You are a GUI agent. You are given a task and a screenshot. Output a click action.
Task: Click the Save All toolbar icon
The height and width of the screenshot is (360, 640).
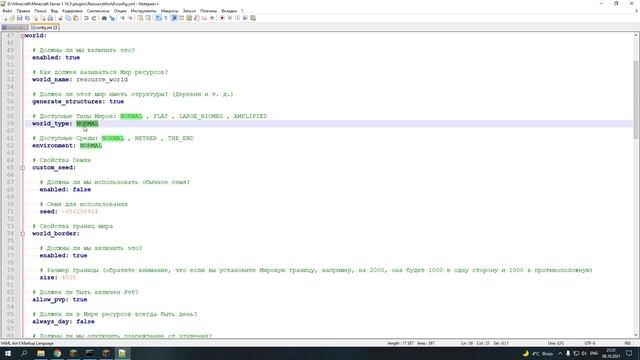(x=27, y=18)
